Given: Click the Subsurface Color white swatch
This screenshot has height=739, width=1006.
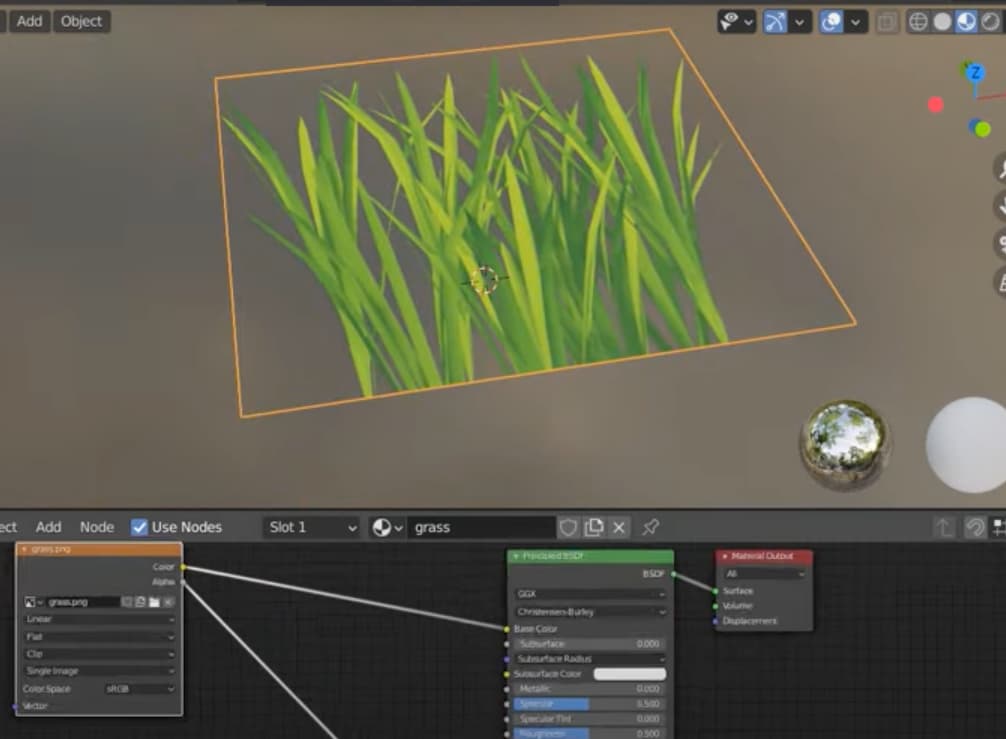Looking at the screenshot, I should 632,674.
